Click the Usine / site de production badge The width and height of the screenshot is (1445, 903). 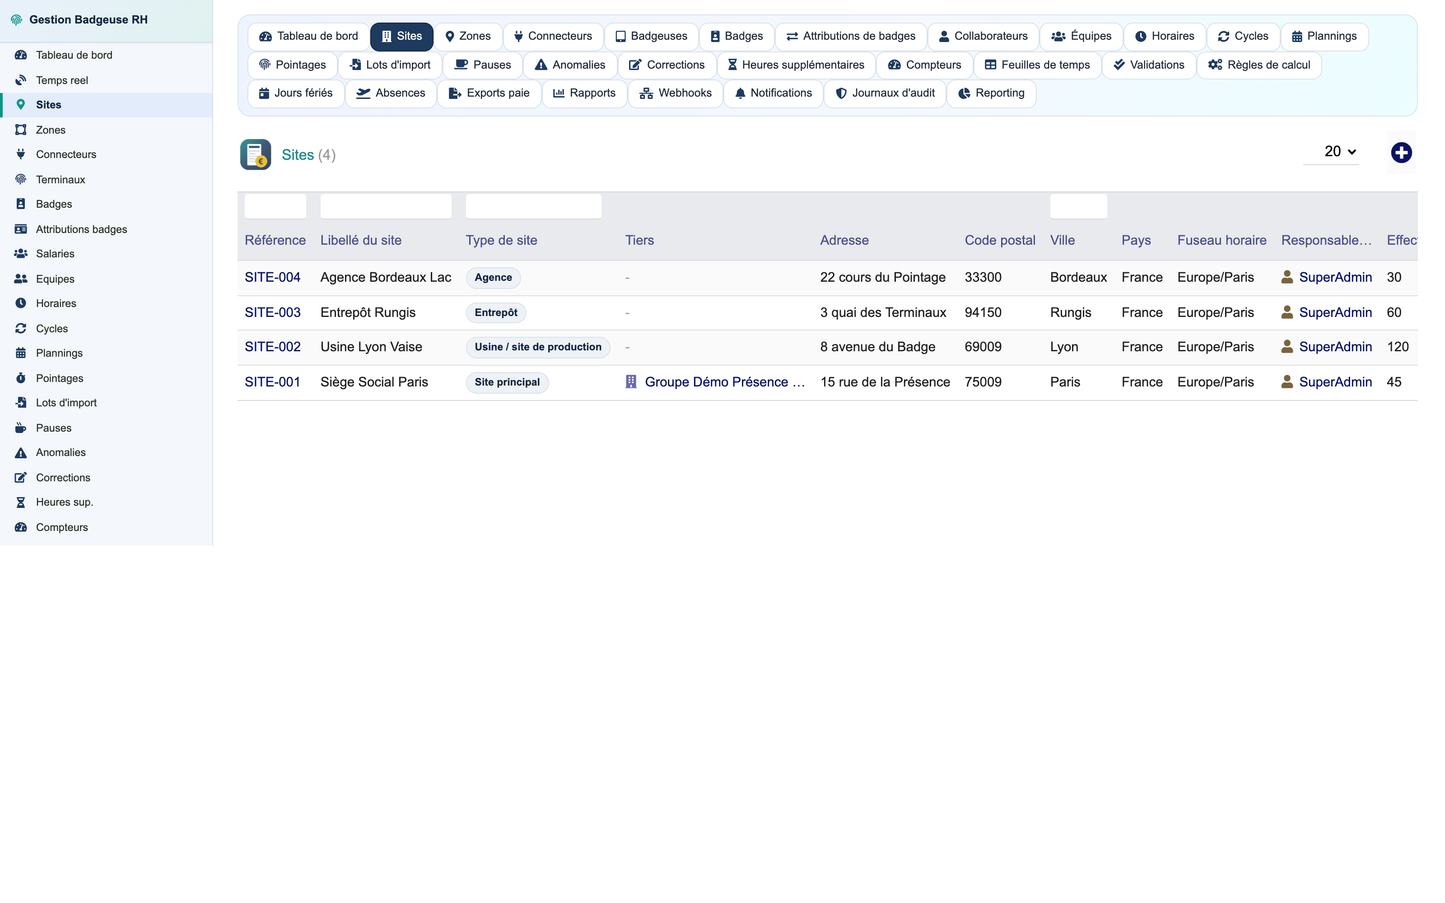538,347
